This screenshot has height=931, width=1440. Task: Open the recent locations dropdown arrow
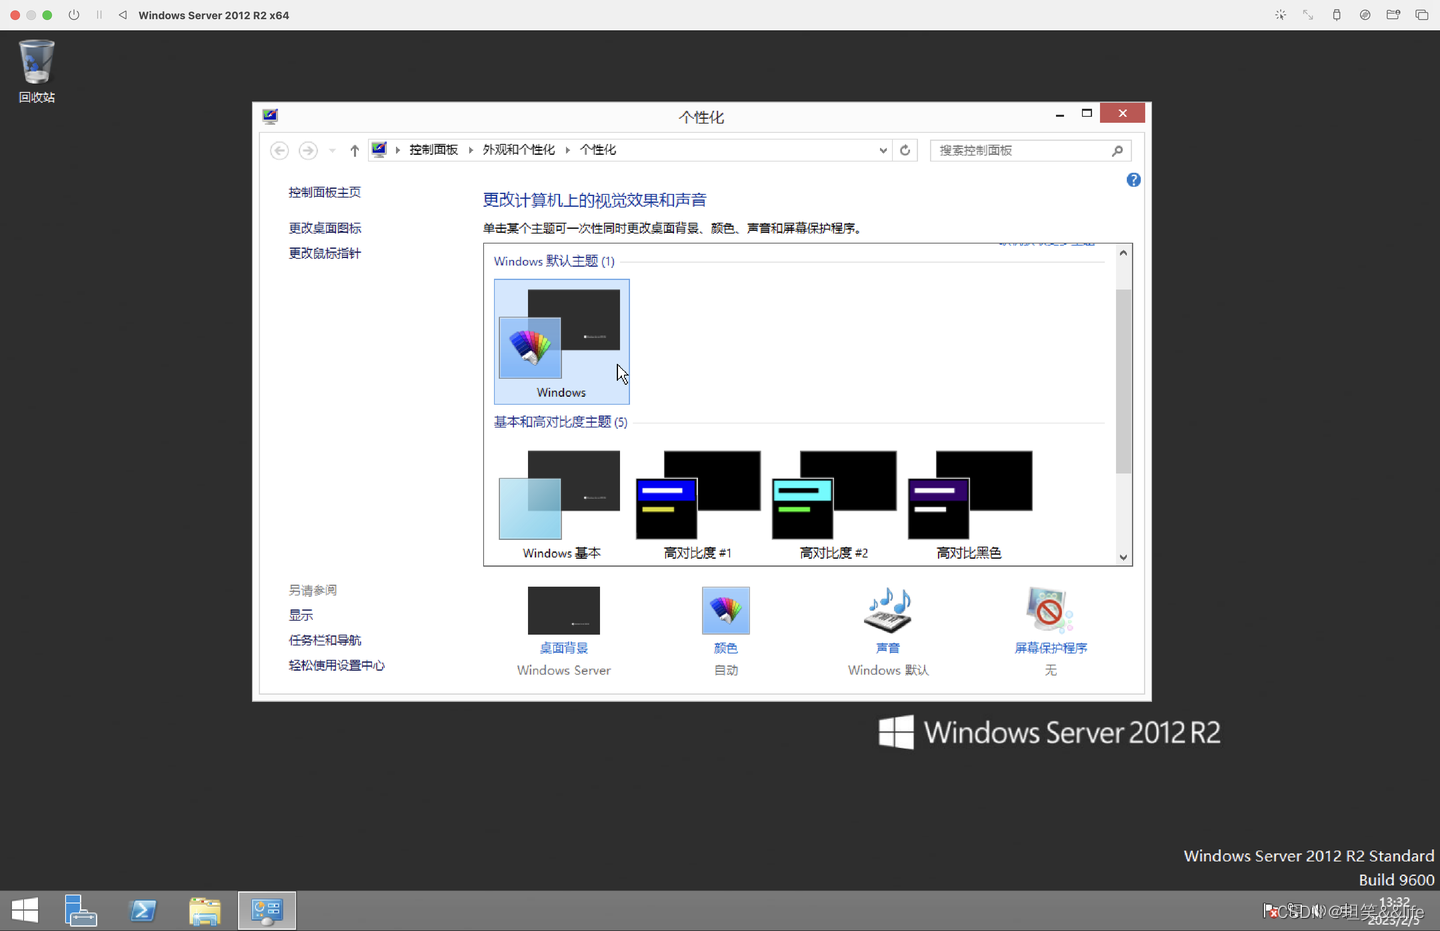tap(332, 150)
